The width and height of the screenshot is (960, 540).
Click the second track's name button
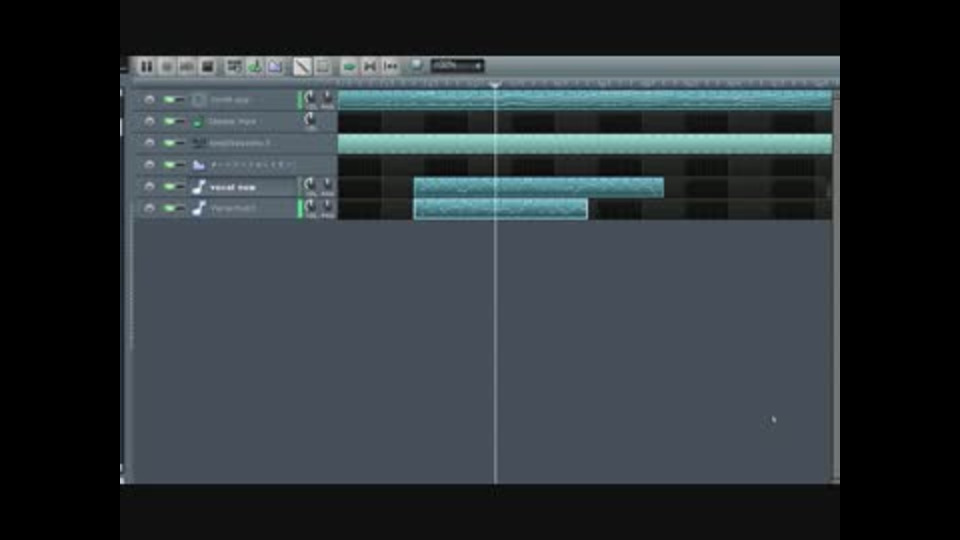point(243,121)
